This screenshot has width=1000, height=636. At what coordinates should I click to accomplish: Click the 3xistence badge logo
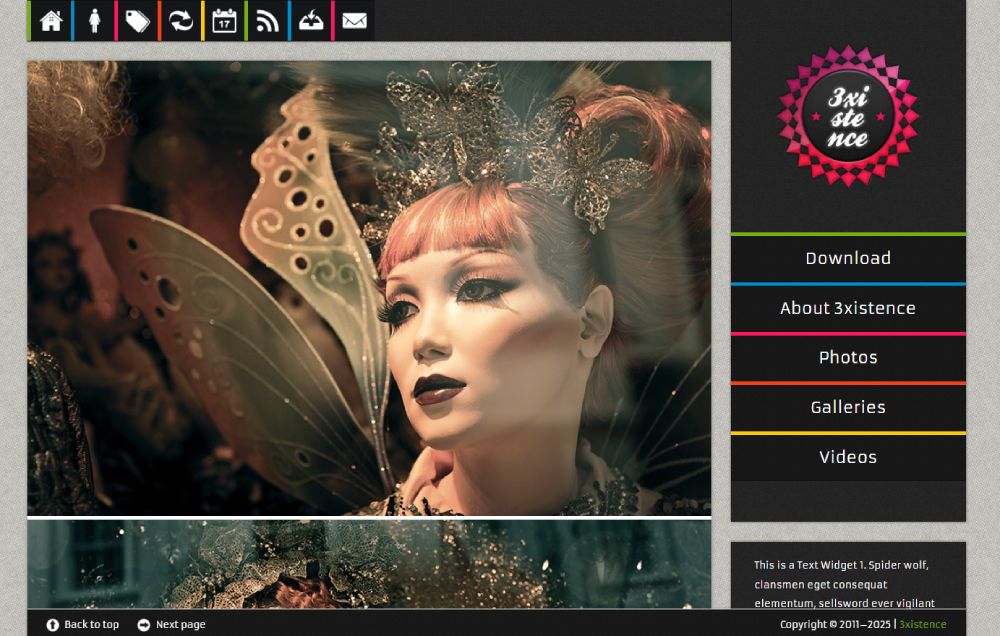click(x=848, y=115)
